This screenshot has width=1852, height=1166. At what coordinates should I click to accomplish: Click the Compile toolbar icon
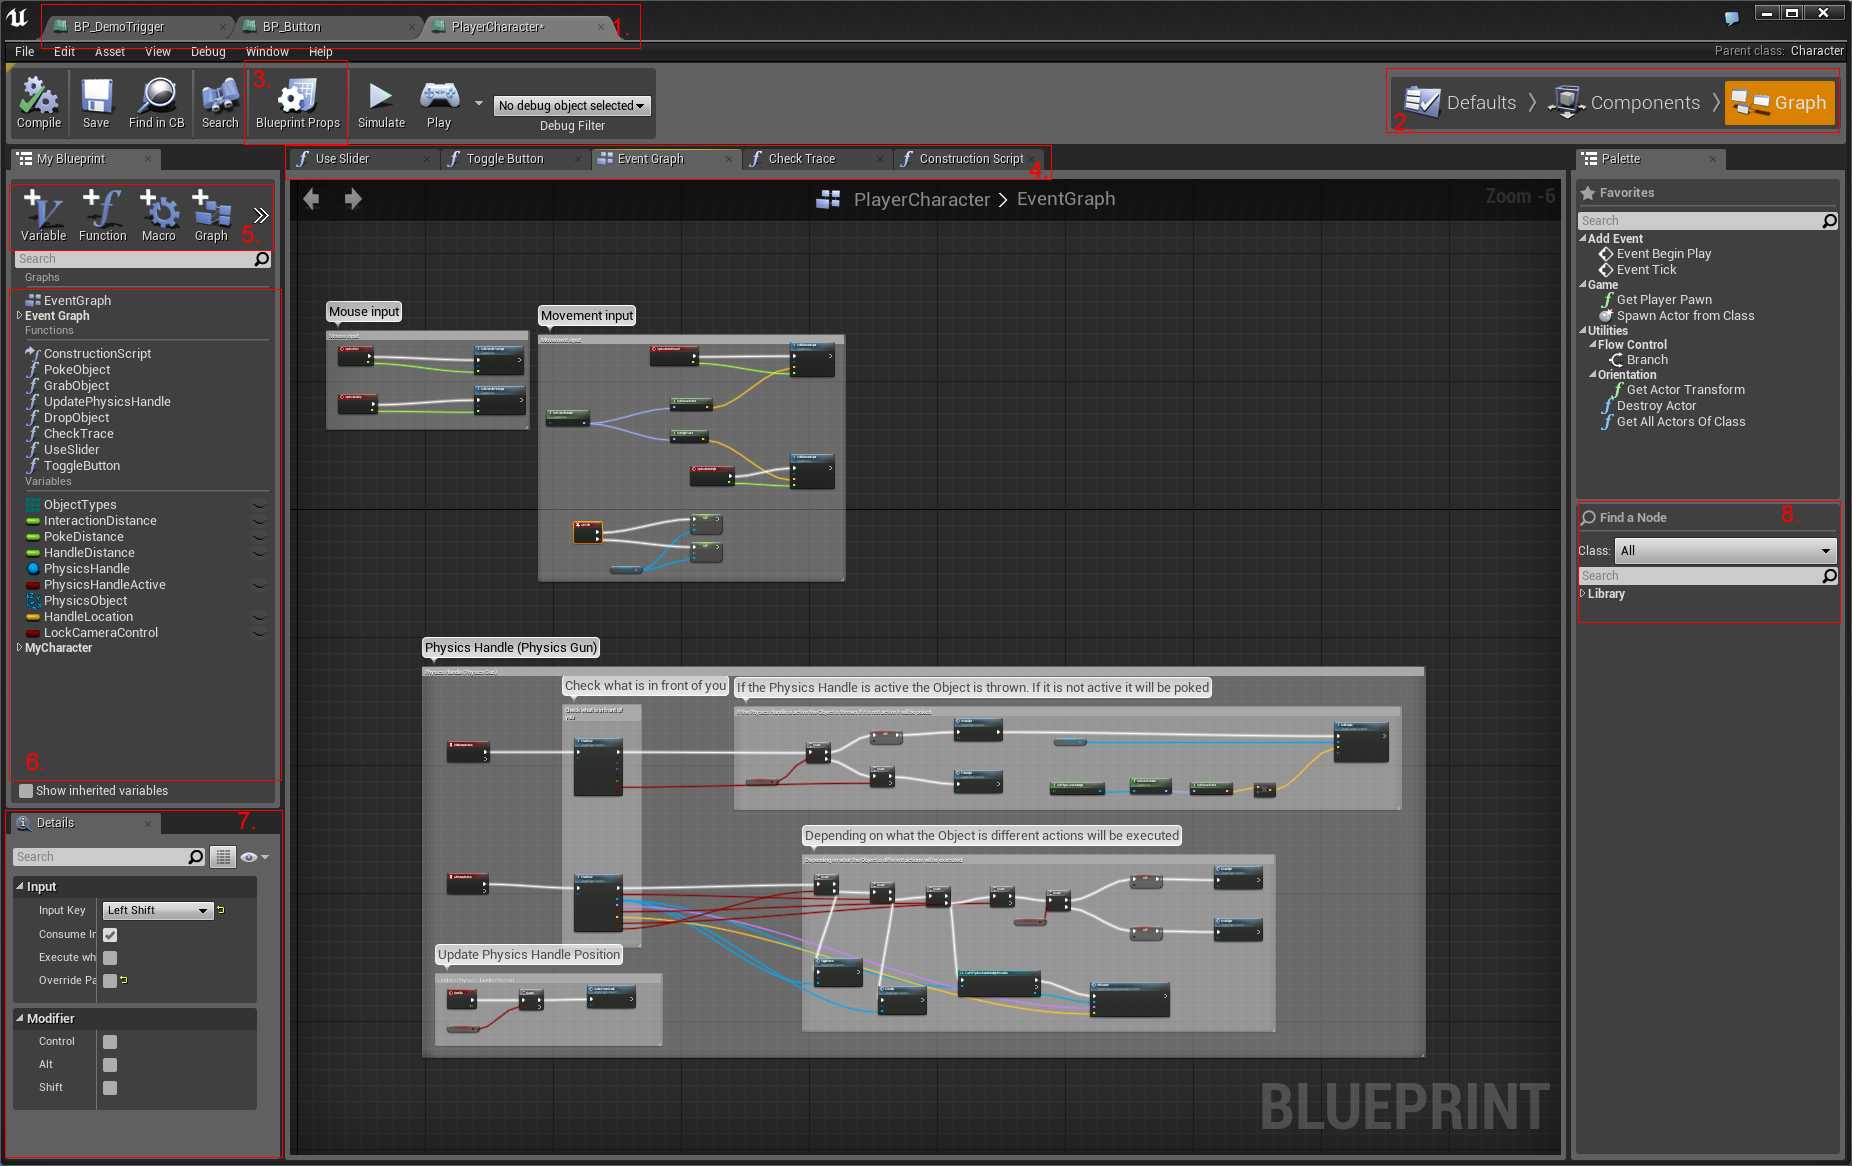coord(39,104)
